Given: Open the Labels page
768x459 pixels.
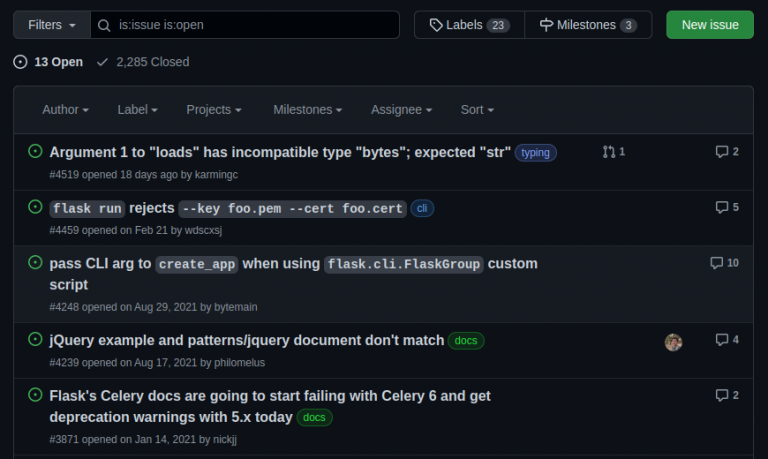Looking at the screenshot, I should (468, 25).
